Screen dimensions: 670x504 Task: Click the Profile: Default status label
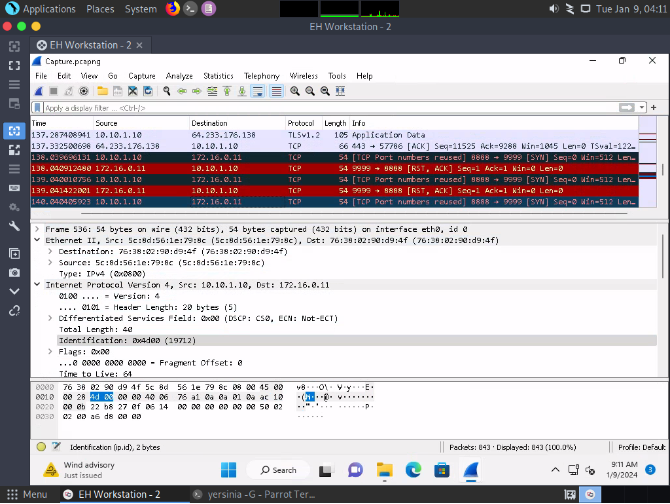click(x=641, y=447)
